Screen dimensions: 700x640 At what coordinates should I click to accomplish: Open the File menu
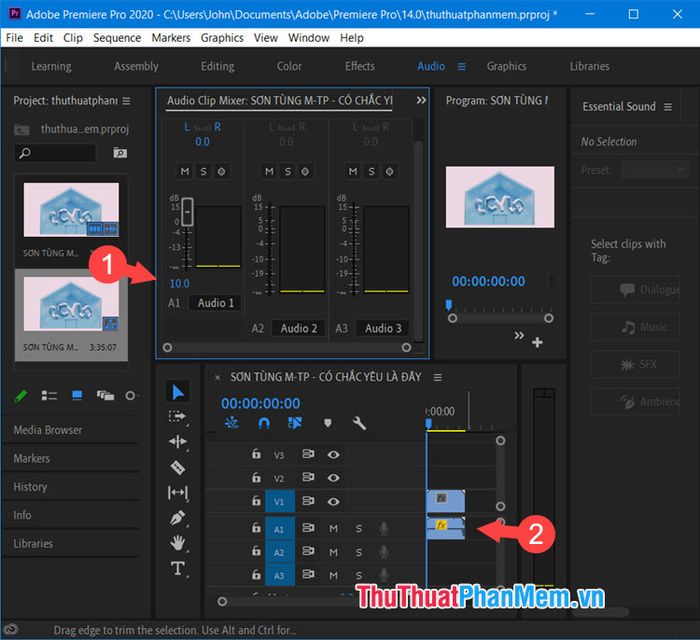(x=14, y=38)
